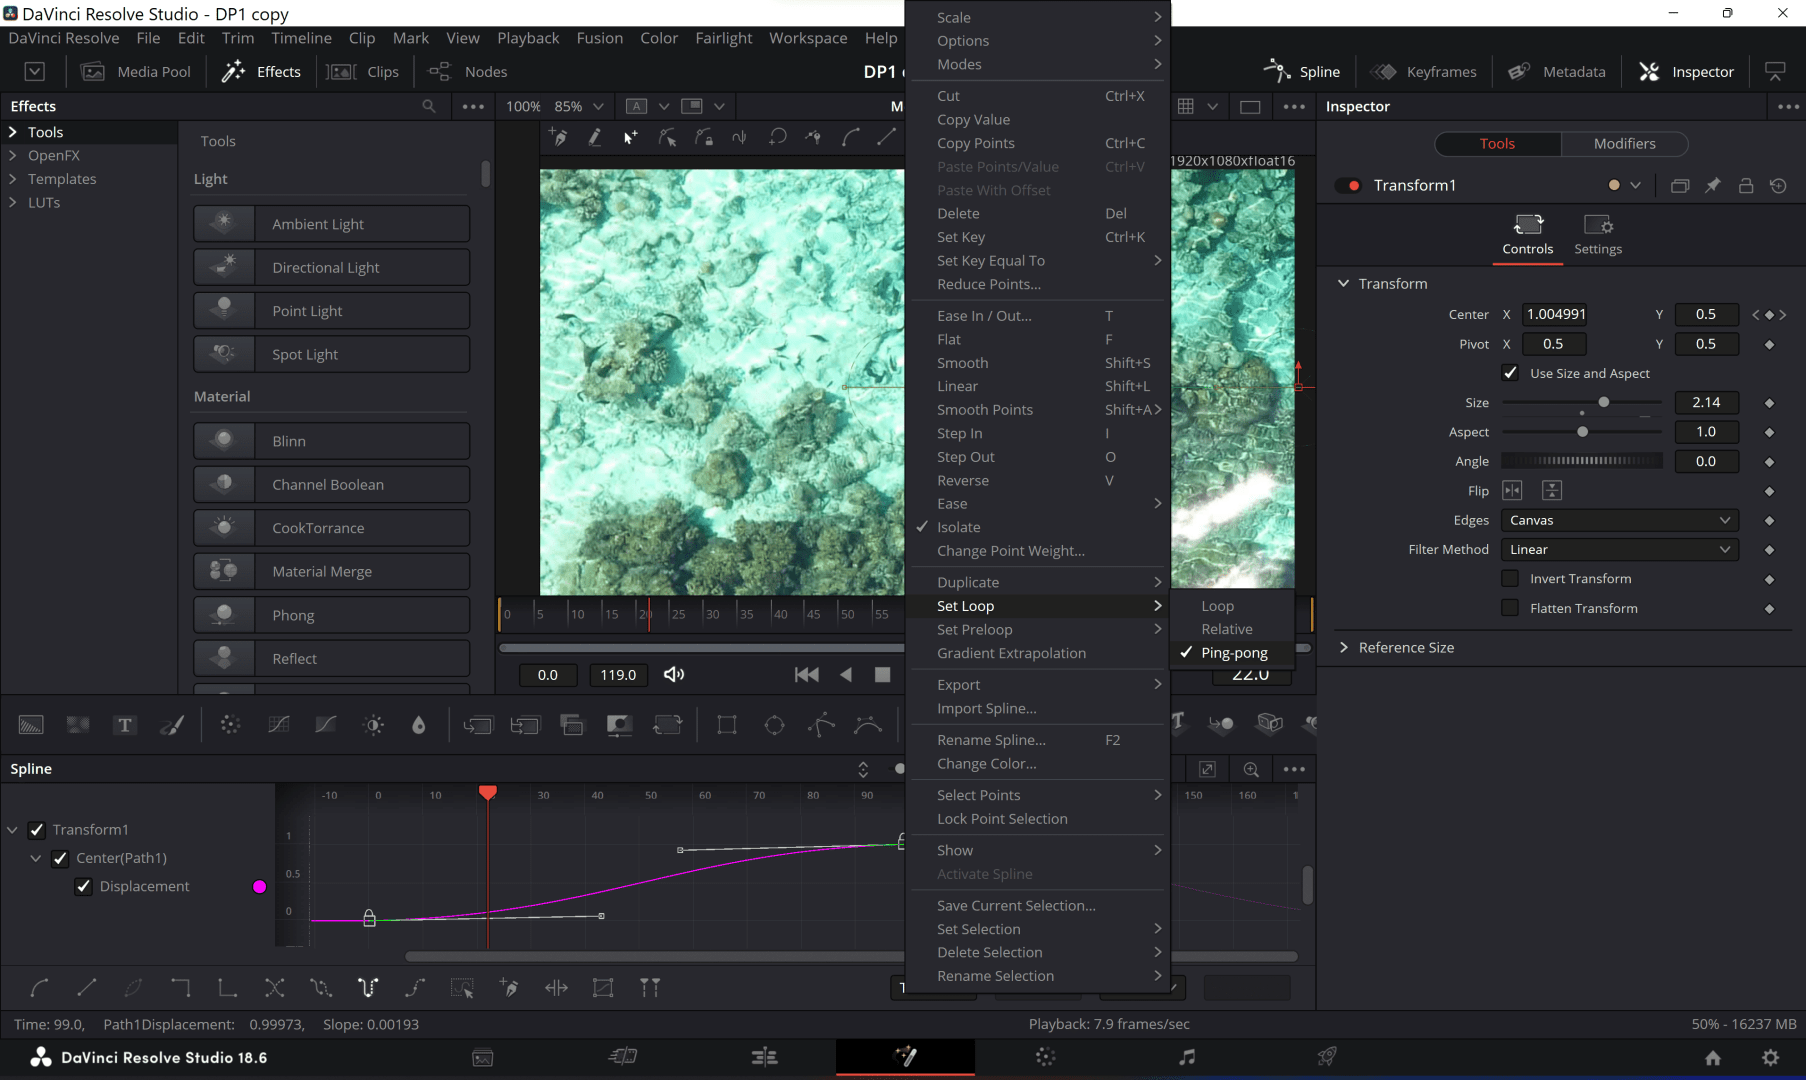Screen dimensions: 1806x1080
Task: Expand the OpenFX effects category
Action: [13, 155]
